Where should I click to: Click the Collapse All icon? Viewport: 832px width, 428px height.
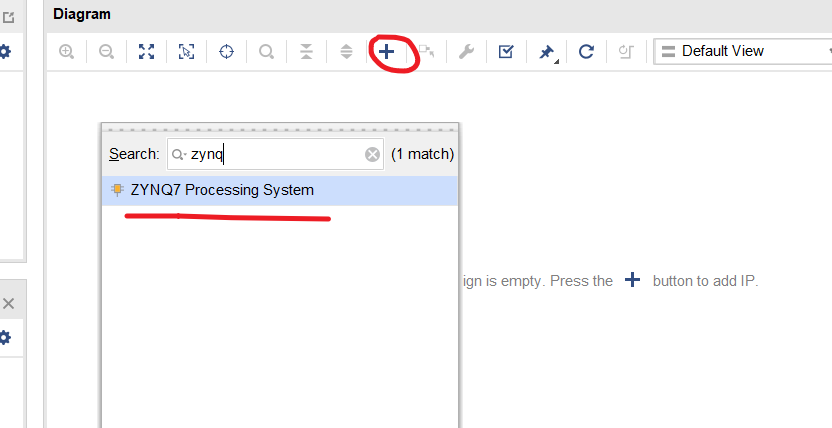tap(306, 51)
